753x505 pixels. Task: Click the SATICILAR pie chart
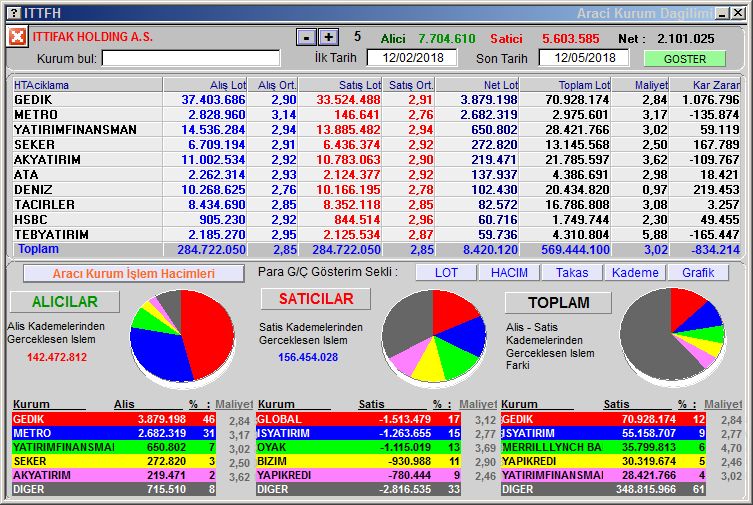[x=434, y=337]
